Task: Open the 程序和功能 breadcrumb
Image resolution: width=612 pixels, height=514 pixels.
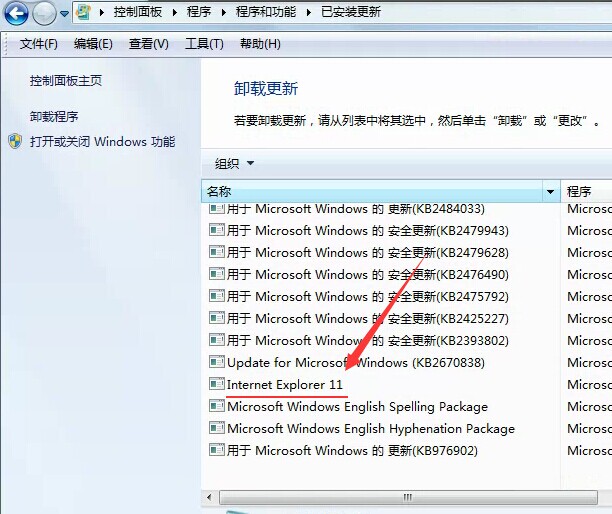Action: 266,12
